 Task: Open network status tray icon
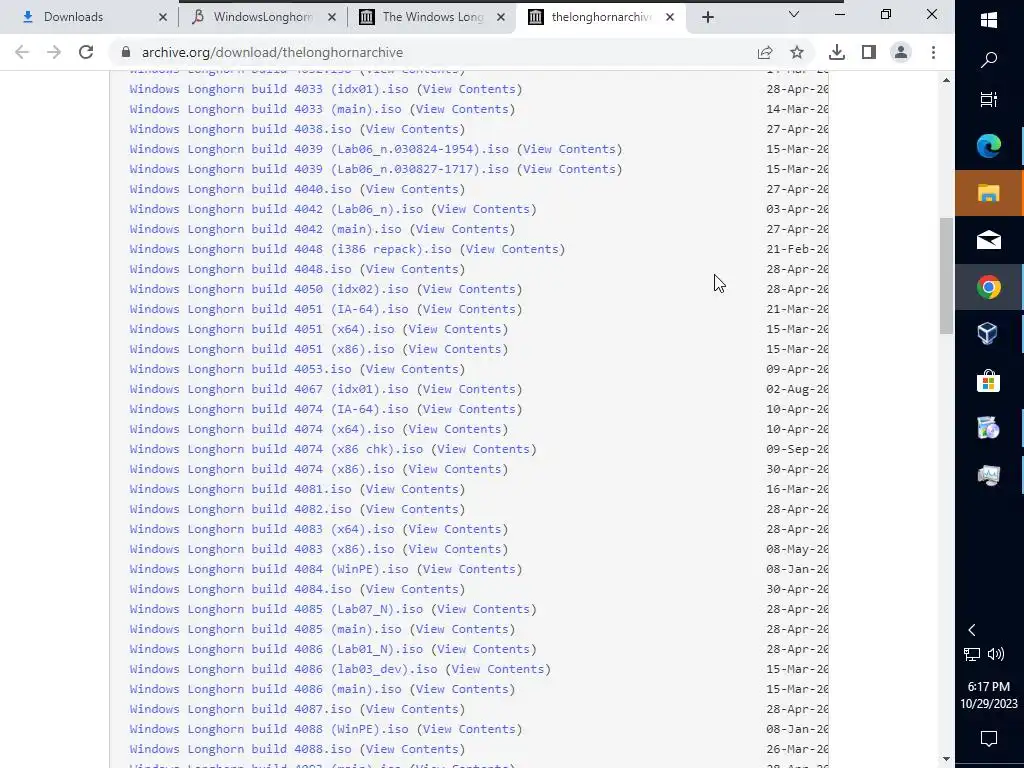click(x=972, y=654)
